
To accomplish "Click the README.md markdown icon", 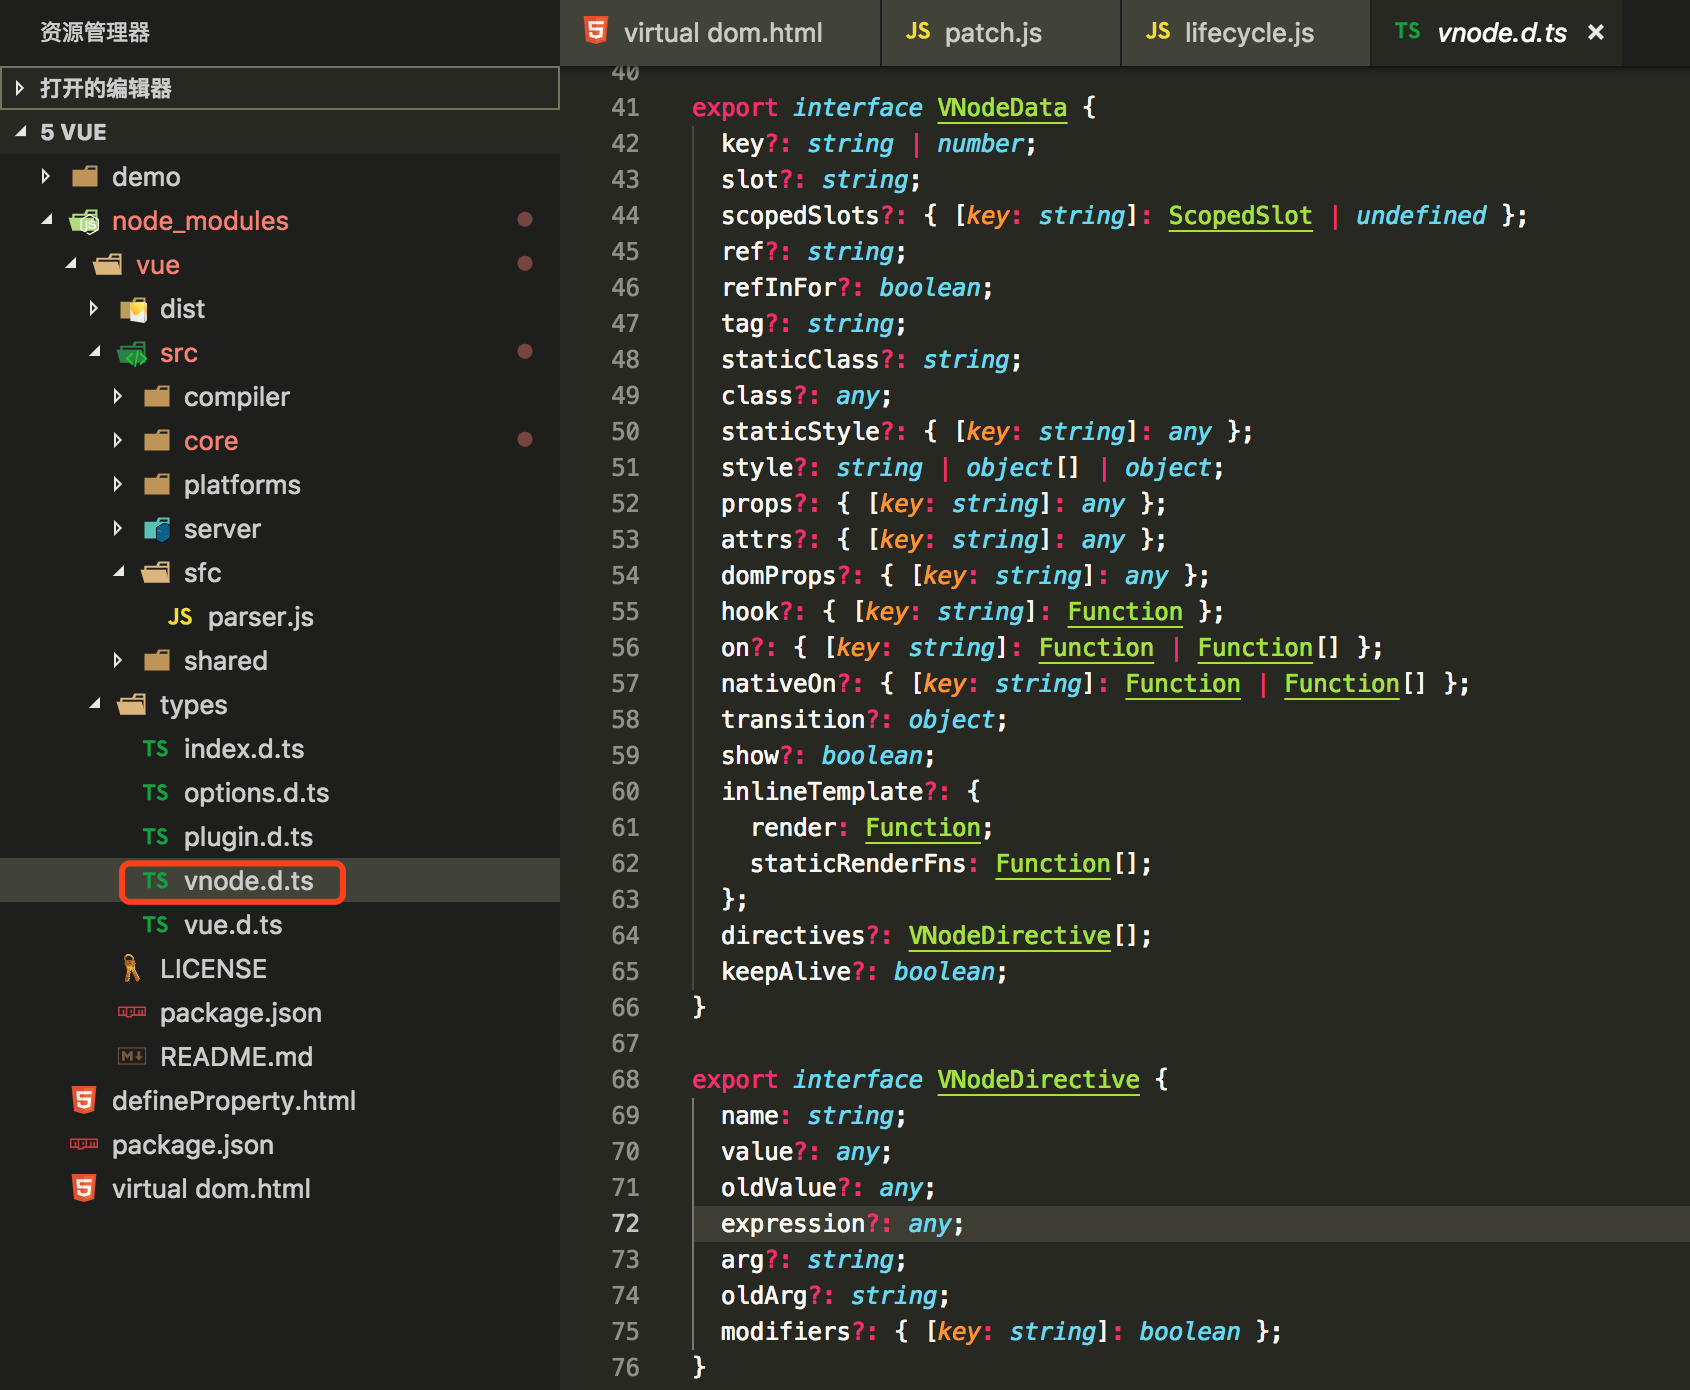I will pyautogui.click(x=132, y=1056).
